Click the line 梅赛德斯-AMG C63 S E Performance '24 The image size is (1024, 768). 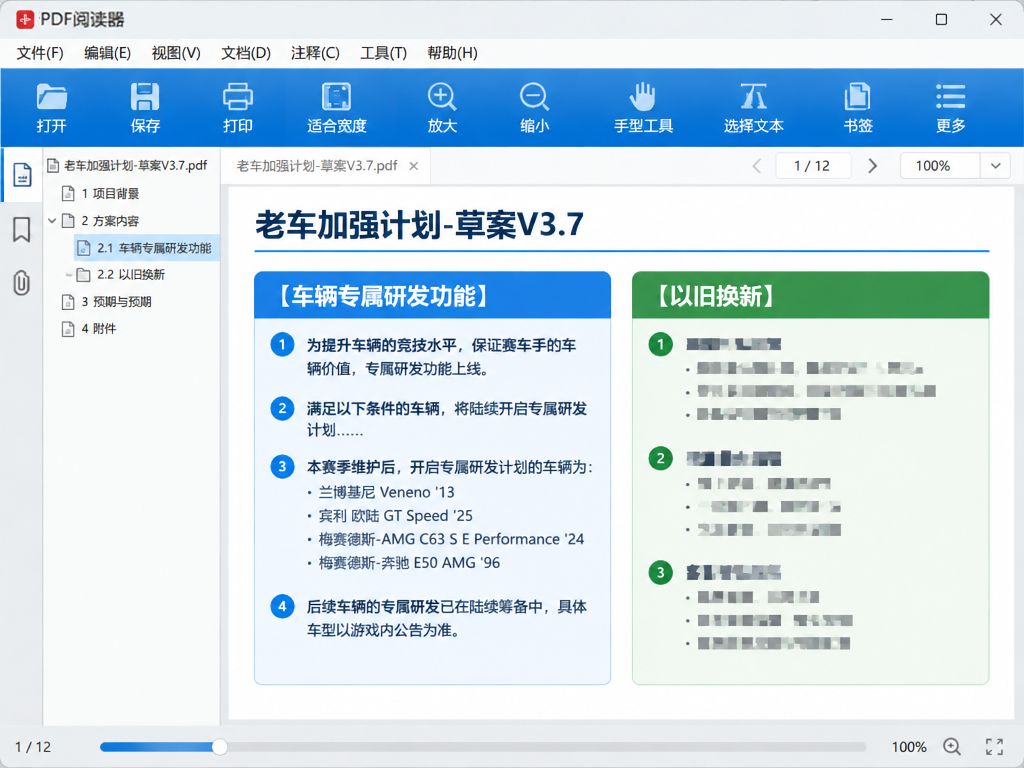click(x=451, y=539)
